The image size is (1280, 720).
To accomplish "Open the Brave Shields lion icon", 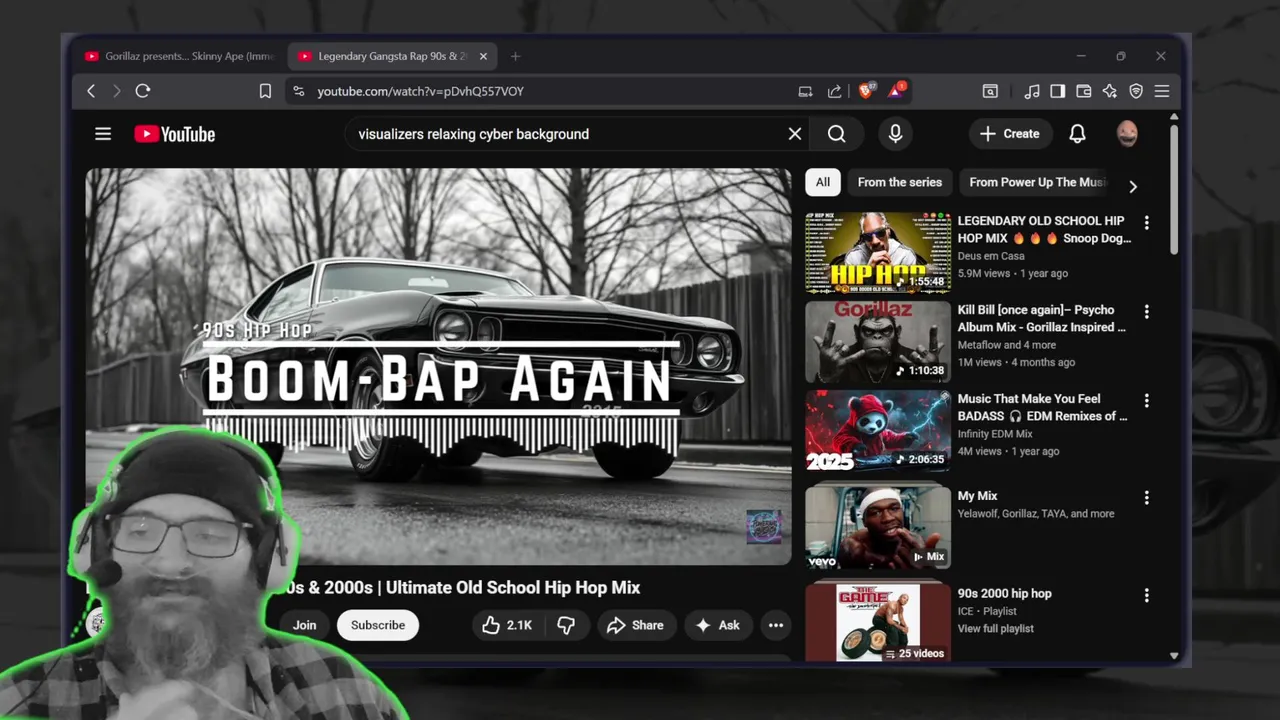I will [866, 91].
